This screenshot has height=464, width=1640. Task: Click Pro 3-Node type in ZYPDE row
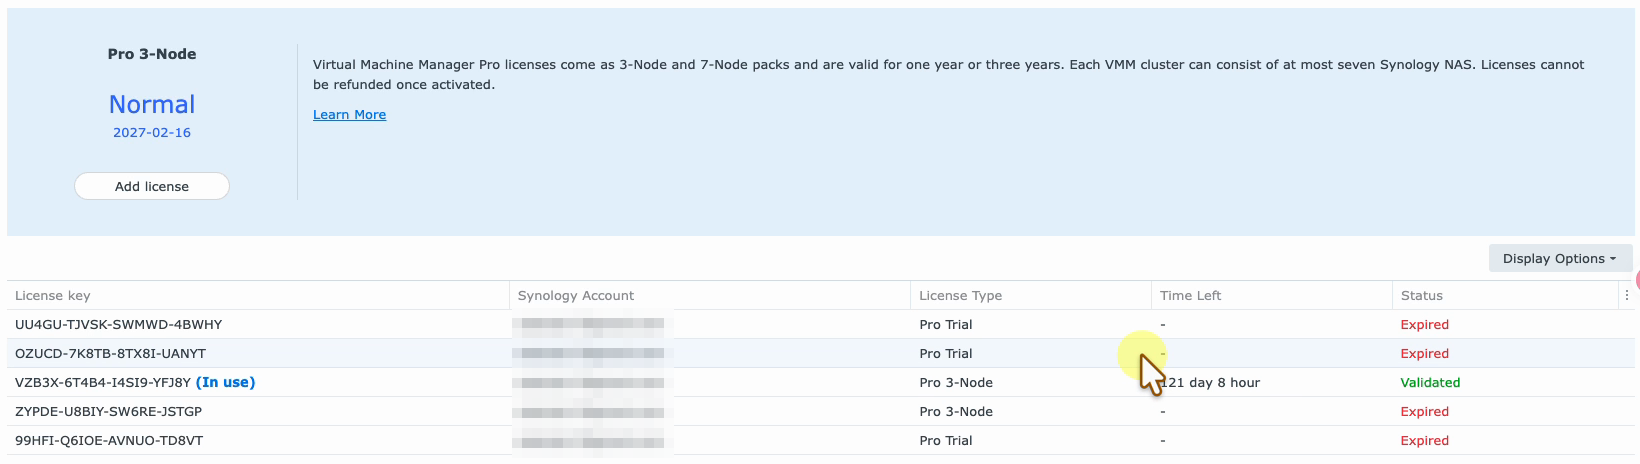pyautogui.click(x=956, y=412)
